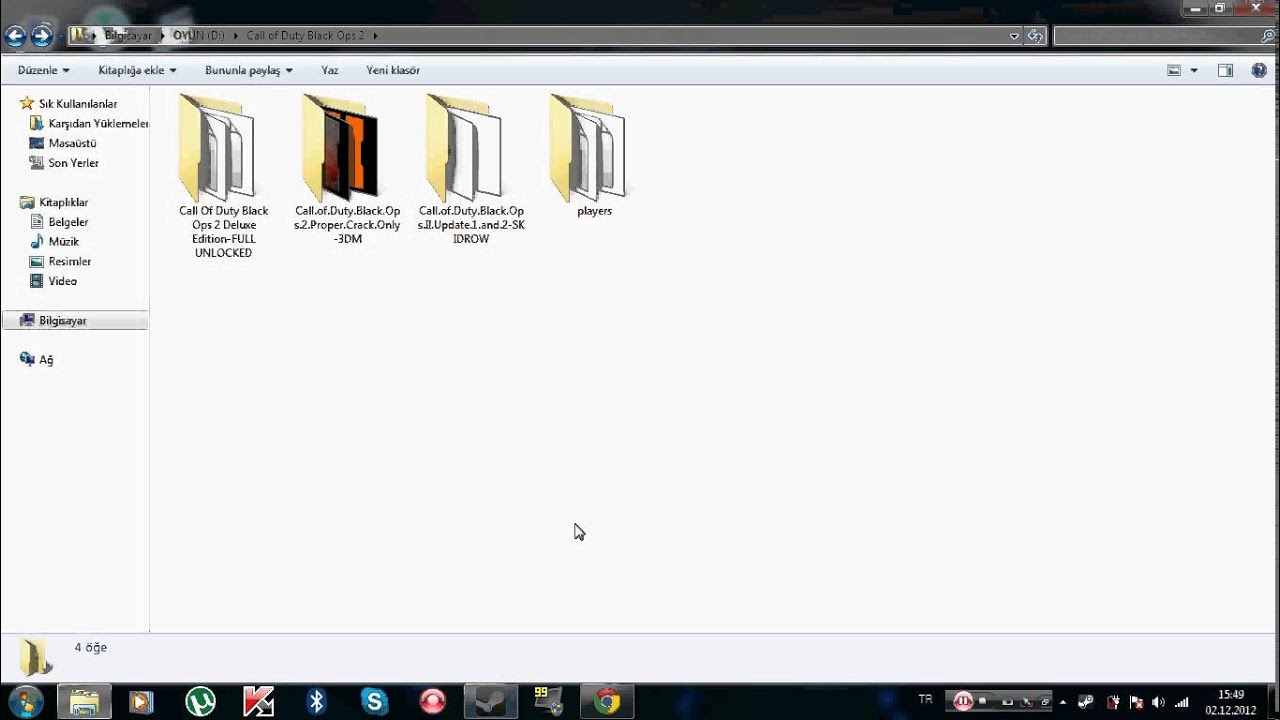1280x720 pixels.
Task: Open Help with the question mark icon
Action: [1258, 70]
